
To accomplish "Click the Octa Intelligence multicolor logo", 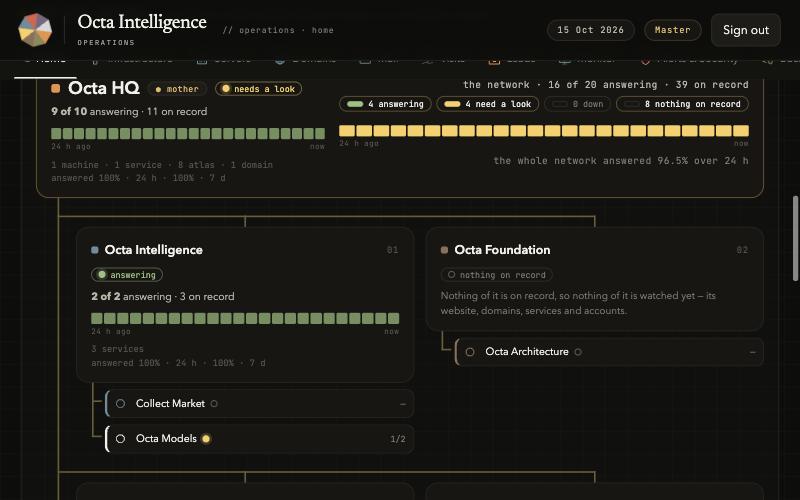I will click(x=35, y=30).
